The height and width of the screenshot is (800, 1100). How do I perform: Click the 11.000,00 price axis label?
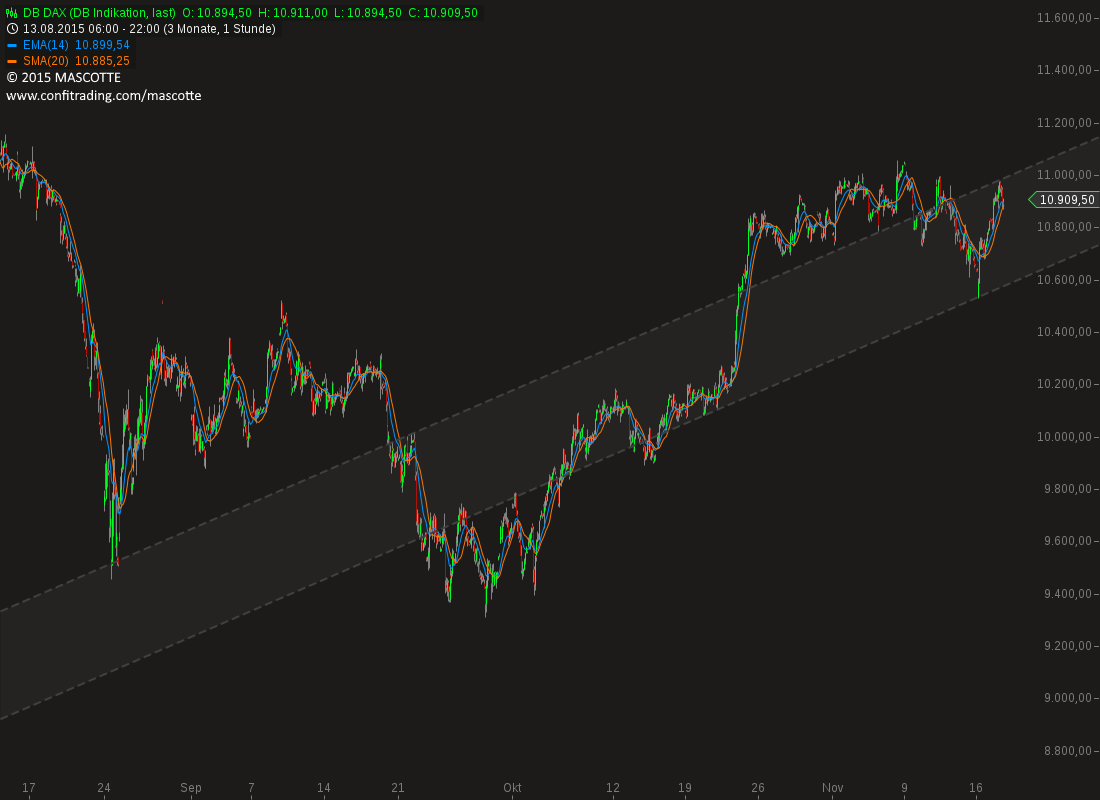(1064, 175)
